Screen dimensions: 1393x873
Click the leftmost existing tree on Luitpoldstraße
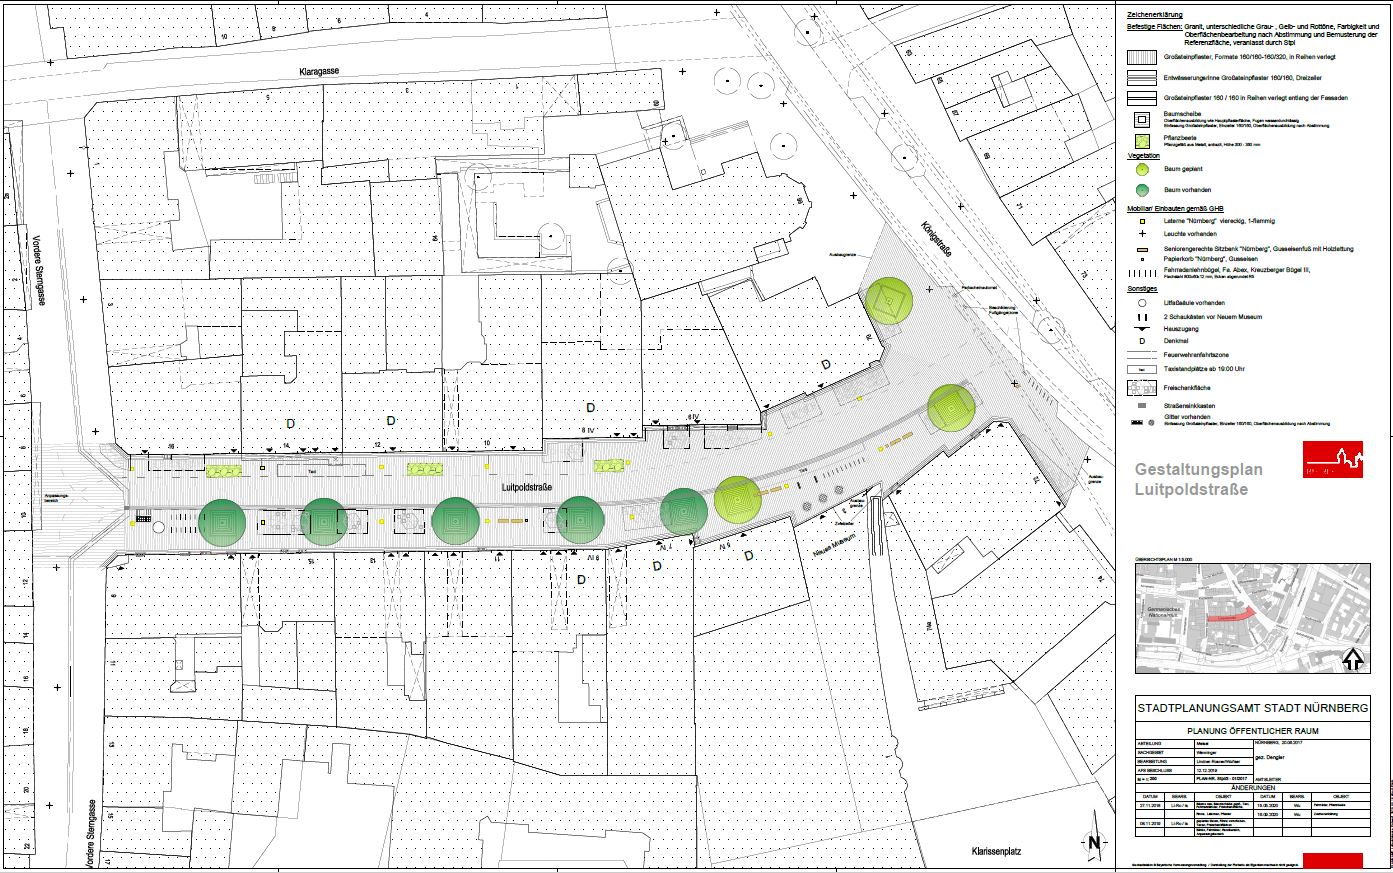(222, 523)
